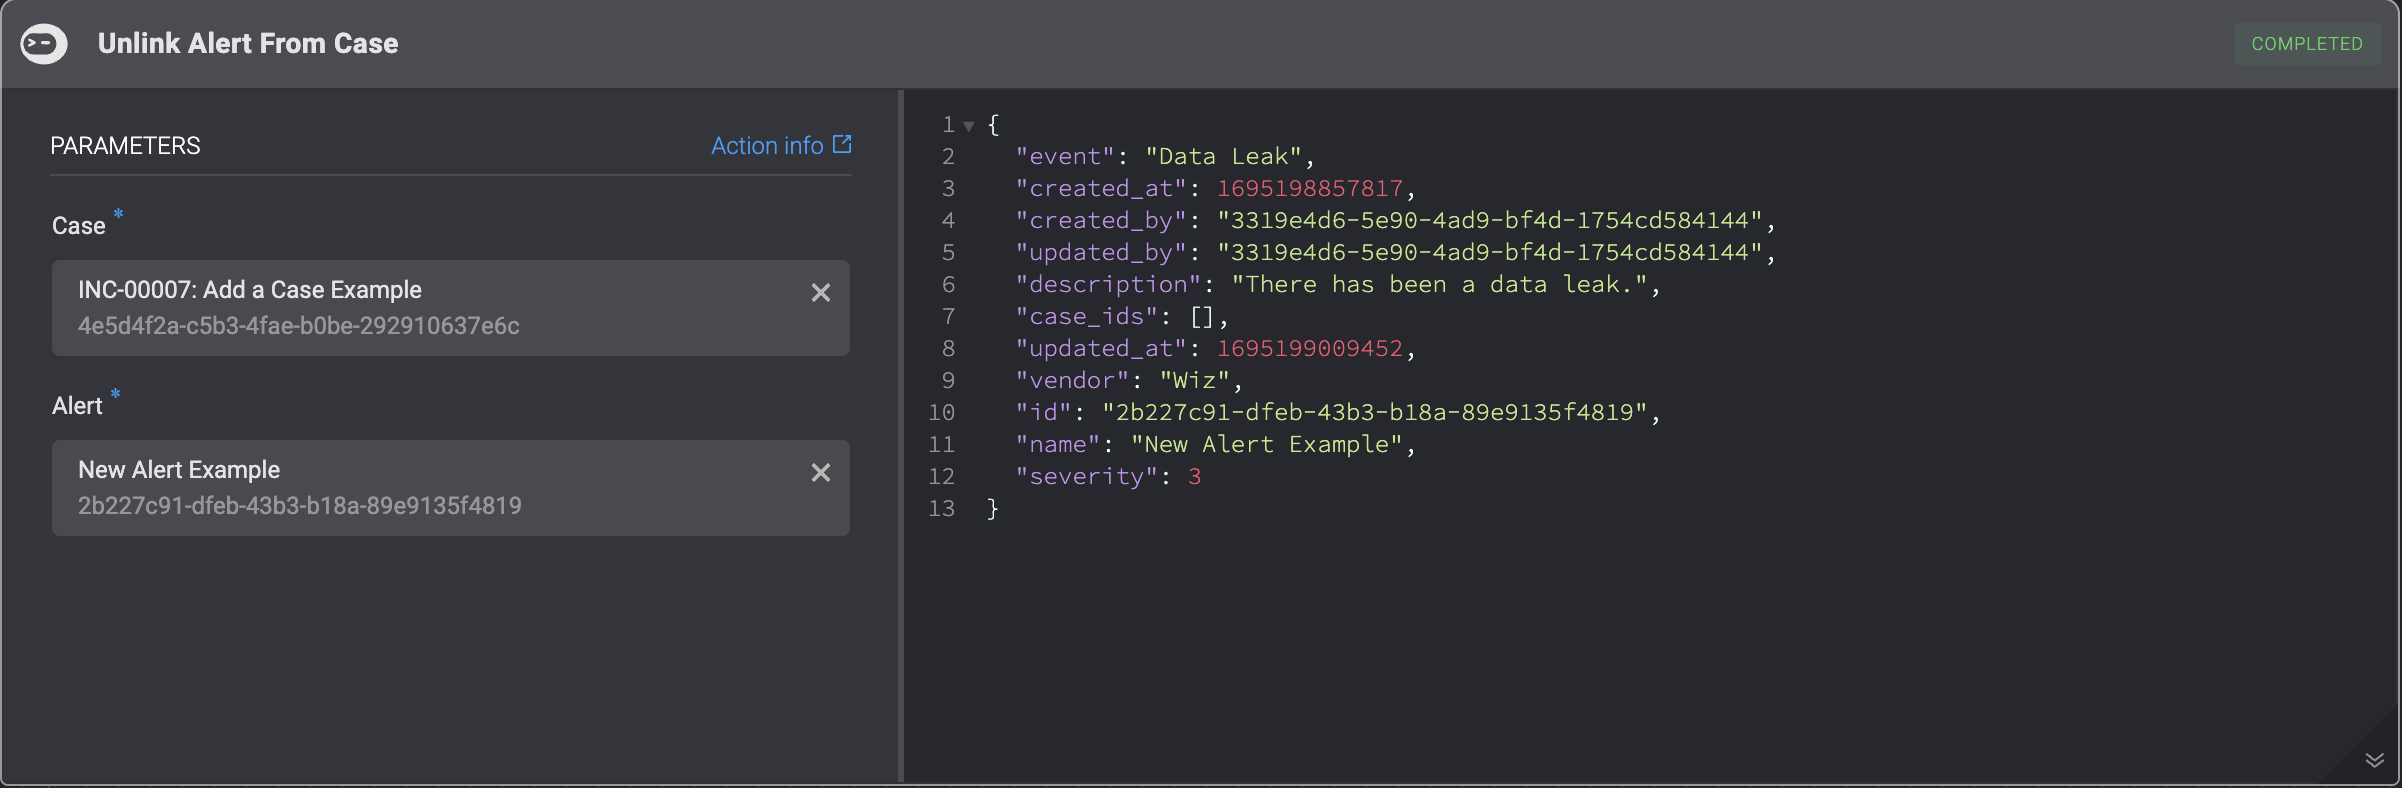This screenshot has width=2402, height=788.
Task: Click the "name": "New Alert Example" JSON line
Action: [x=1216, y=445]
